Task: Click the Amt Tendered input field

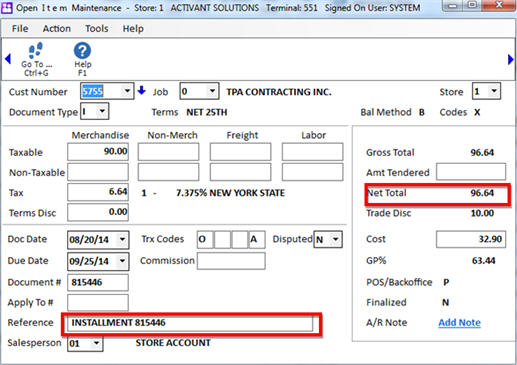Action: pos(471,172)
